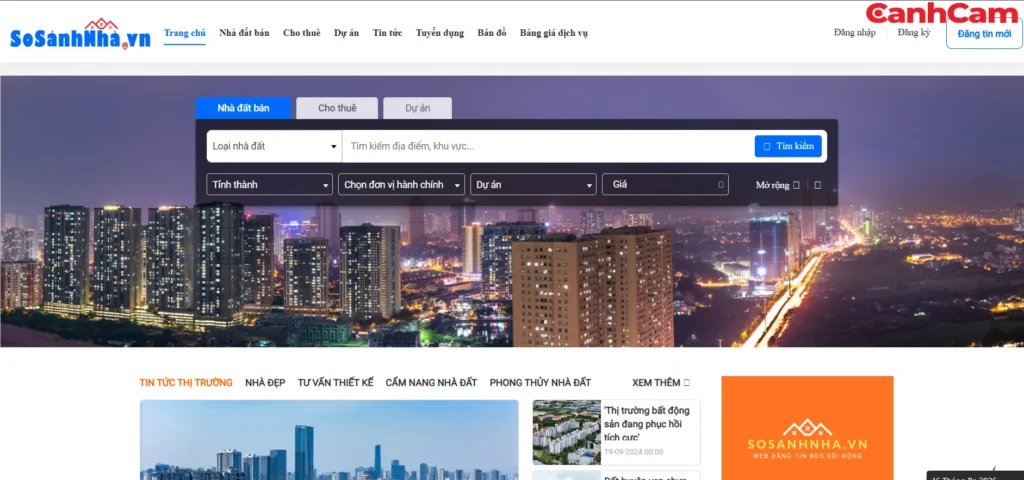This screenshot has width=1024, height=480.
Task: Select the NHÀ ĐẸP news tab
Action: click(265, 383)
